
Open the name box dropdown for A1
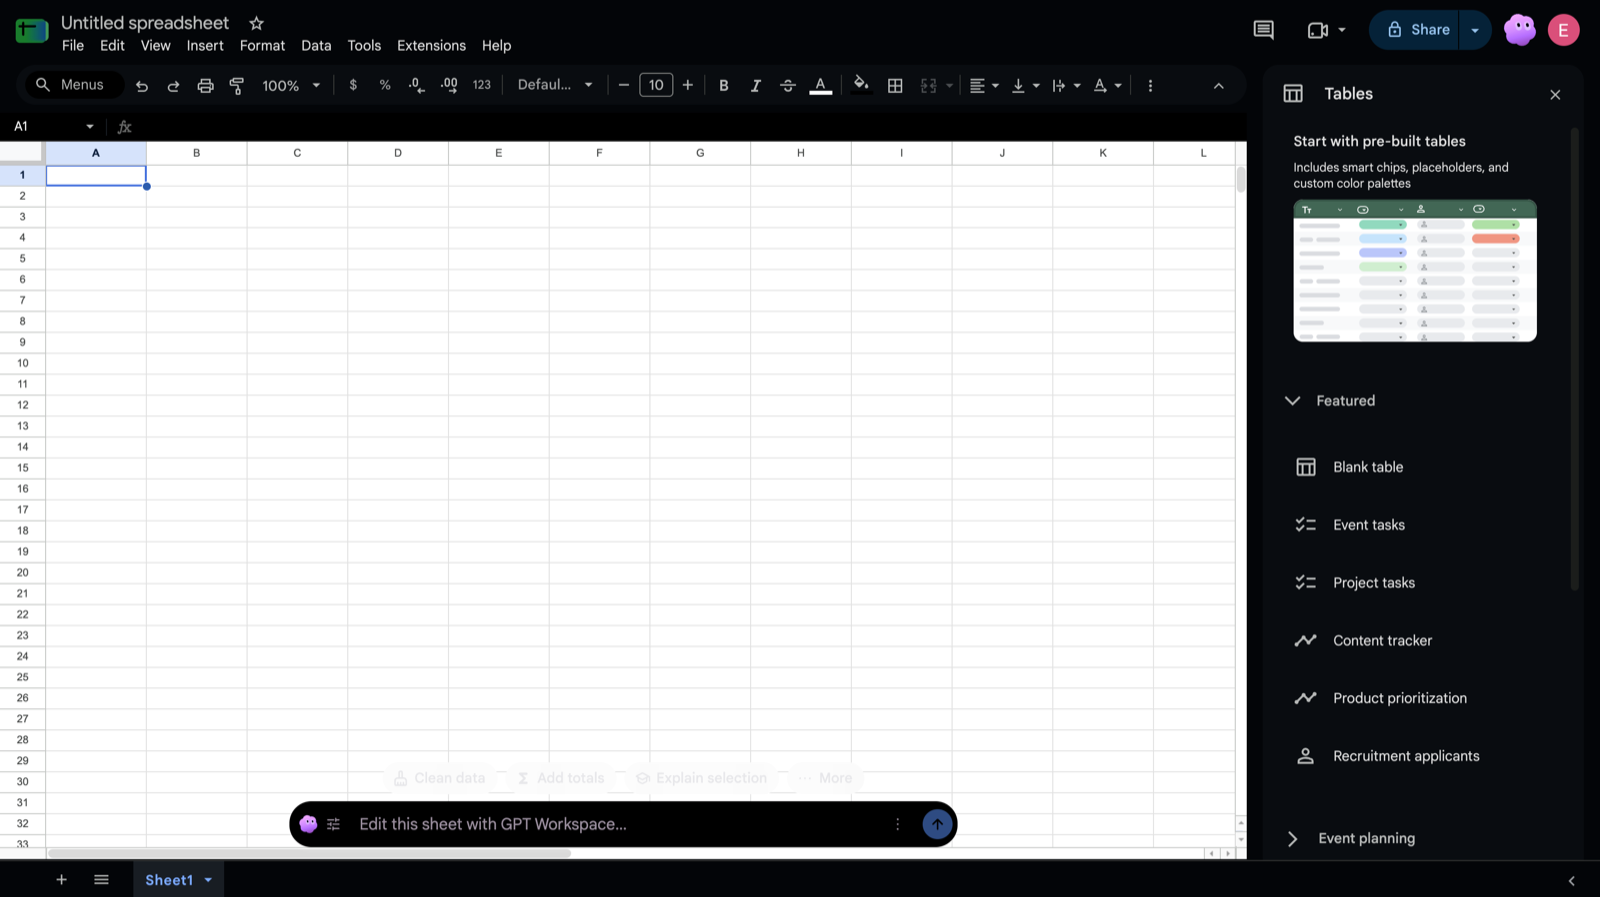[89, 127]
